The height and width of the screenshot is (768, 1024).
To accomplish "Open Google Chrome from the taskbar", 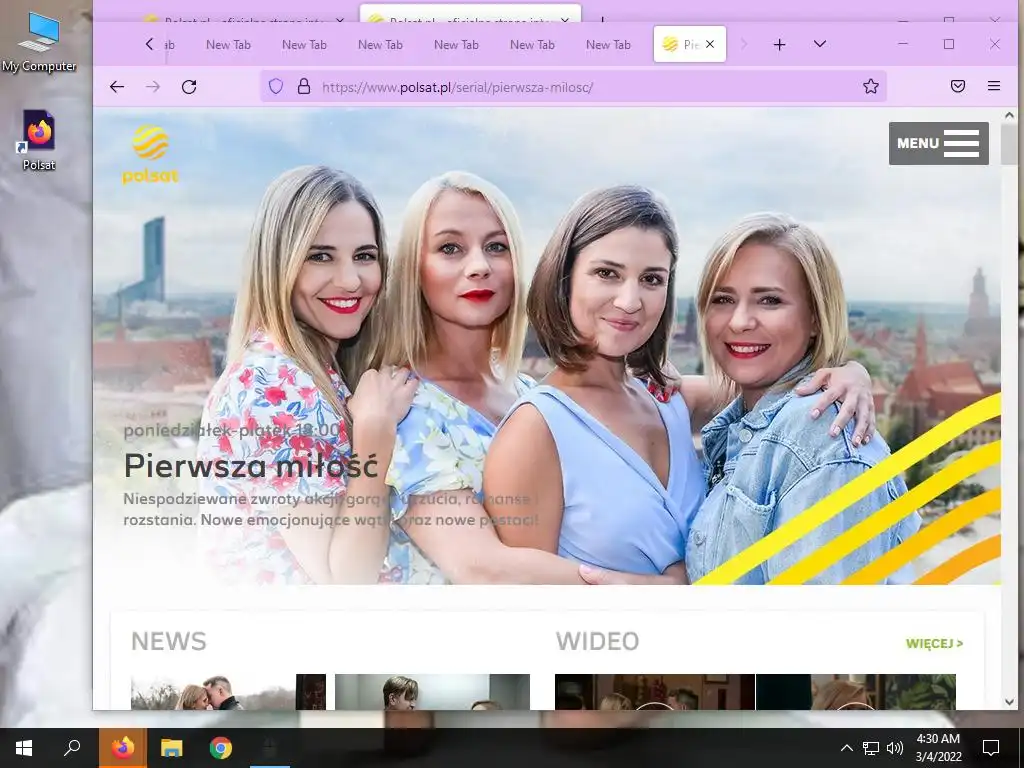I will 221,748.
